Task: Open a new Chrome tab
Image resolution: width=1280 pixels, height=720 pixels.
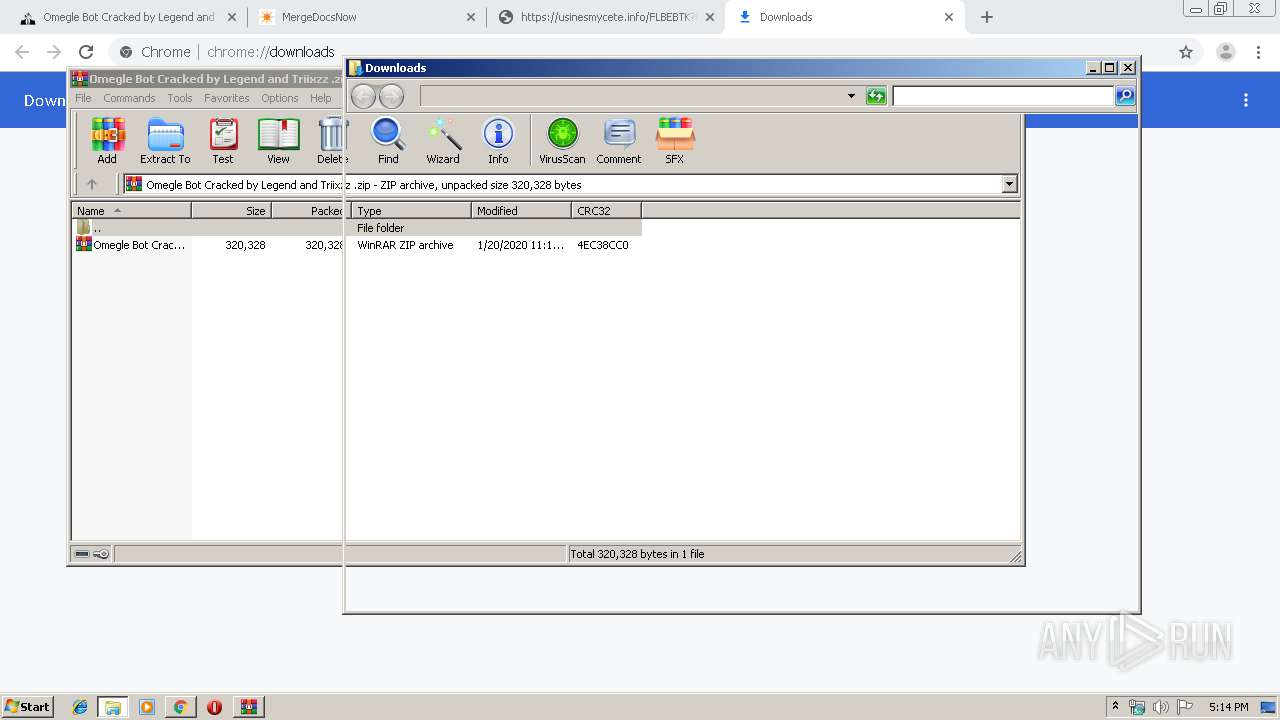Action: pos(987,17)
